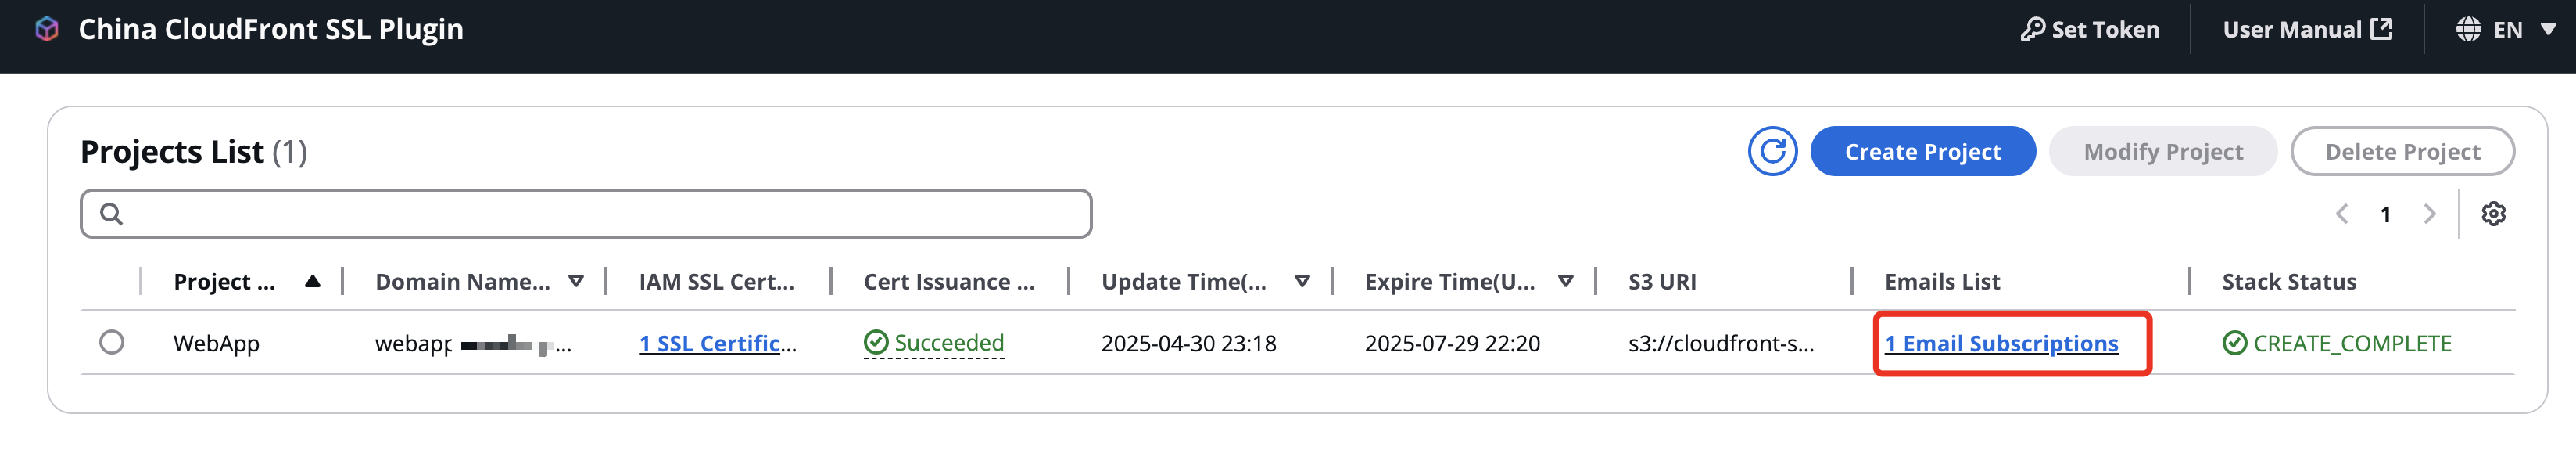Open the 1 Email Subscriptions link
Screen dimensions: 2576x468
[x=2001, y=343]
